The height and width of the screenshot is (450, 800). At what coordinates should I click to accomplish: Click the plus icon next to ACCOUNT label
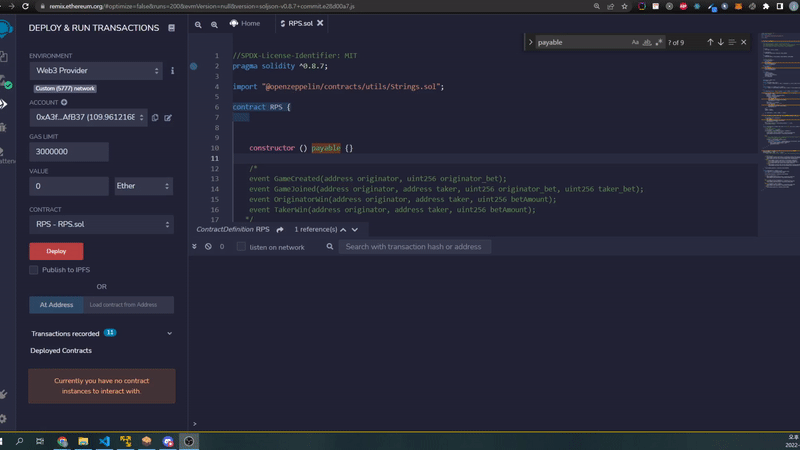click(65, 102)
